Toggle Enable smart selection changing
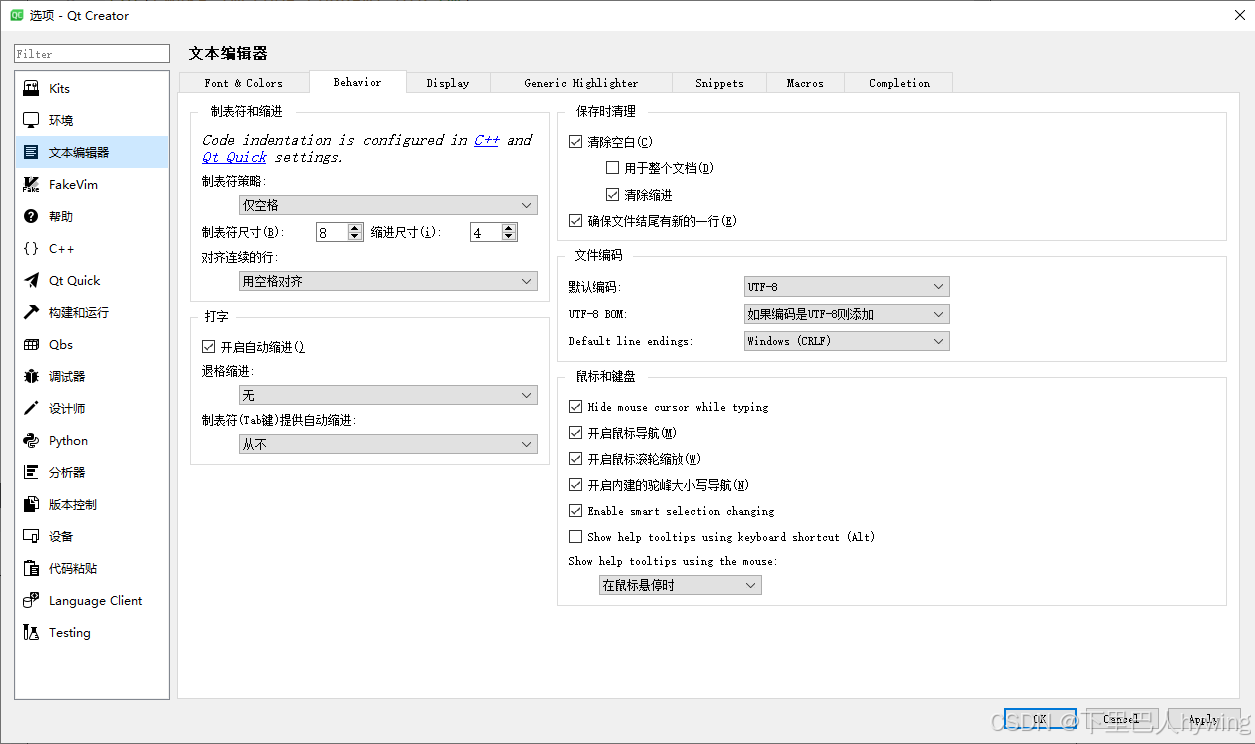The image size is (1255, 744). tap(575, 511)
